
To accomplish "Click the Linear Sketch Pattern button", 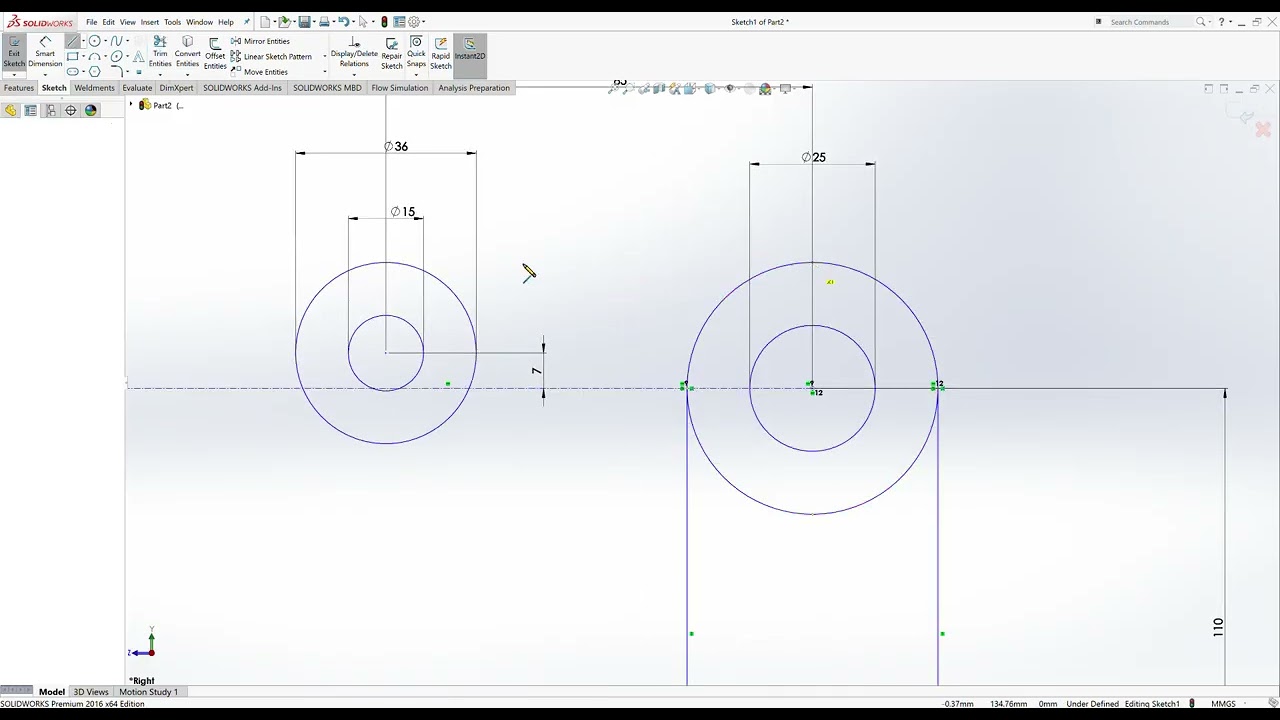I will point(271,57).
